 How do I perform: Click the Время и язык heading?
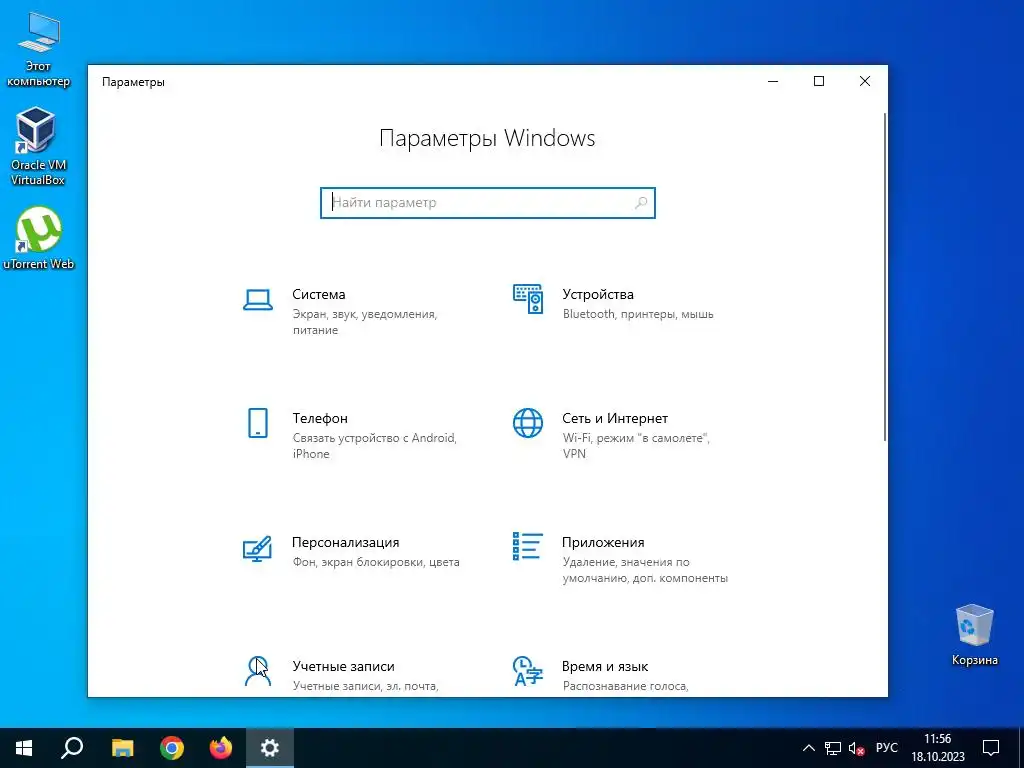pos(605,667)
